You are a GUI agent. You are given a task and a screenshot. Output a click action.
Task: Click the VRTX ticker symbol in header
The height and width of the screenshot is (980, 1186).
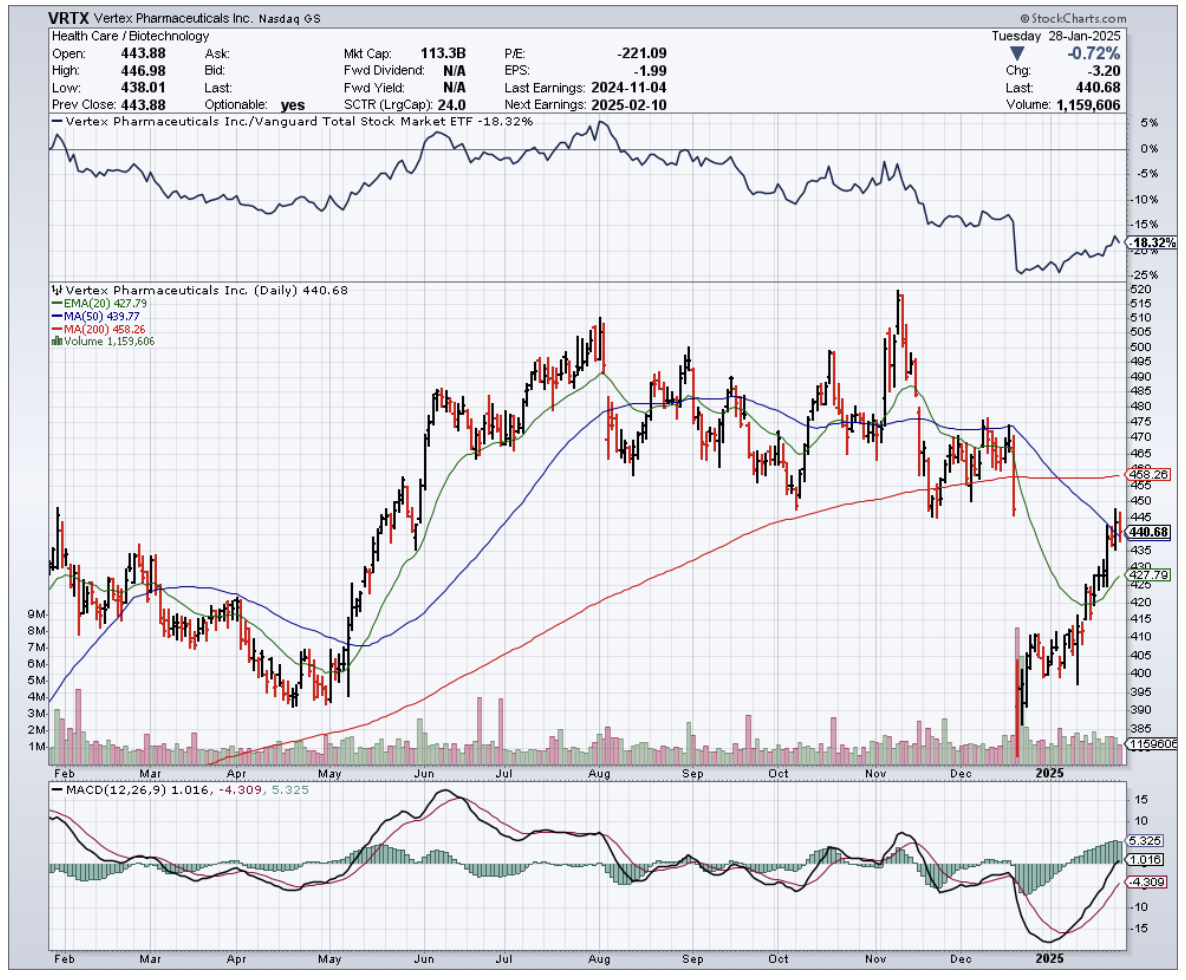coord(74,18)
